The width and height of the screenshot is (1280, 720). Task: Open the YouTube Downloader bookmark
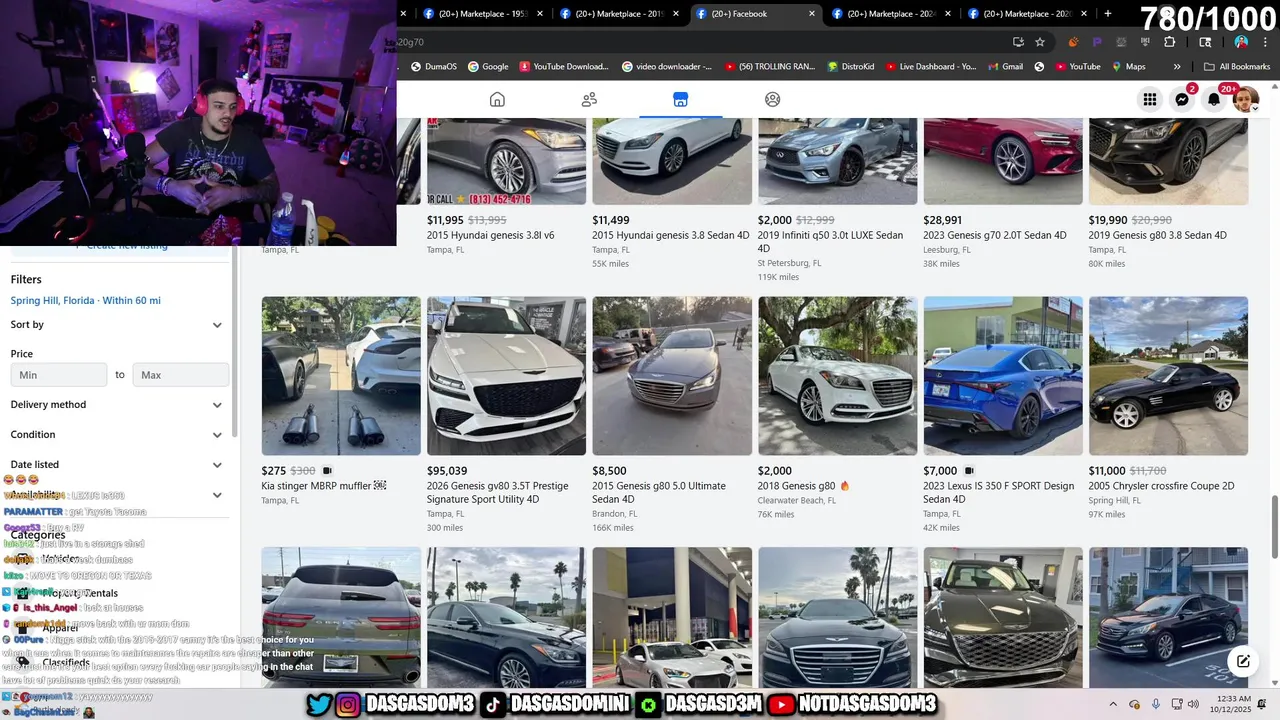point(564,67)
